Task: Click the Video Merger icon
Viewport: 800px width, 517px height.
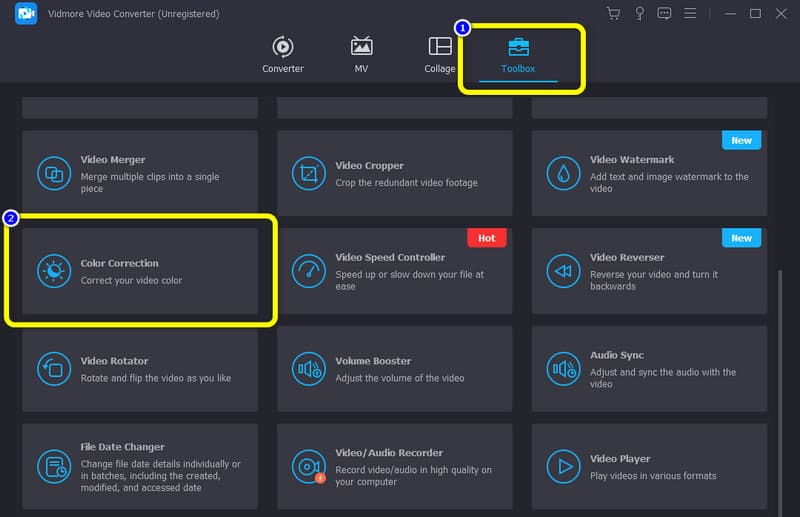Action: [52, 174]
